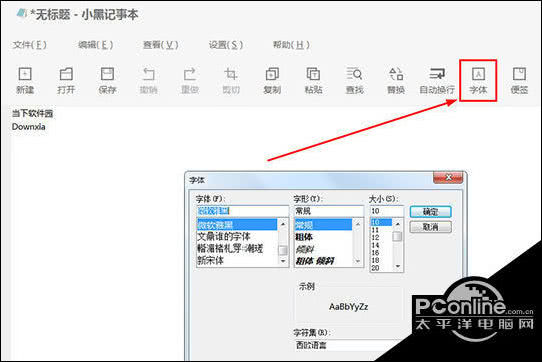Paste using the 粘贴 toolbar icon
The image size is (542, 362).
coord(314,80)
